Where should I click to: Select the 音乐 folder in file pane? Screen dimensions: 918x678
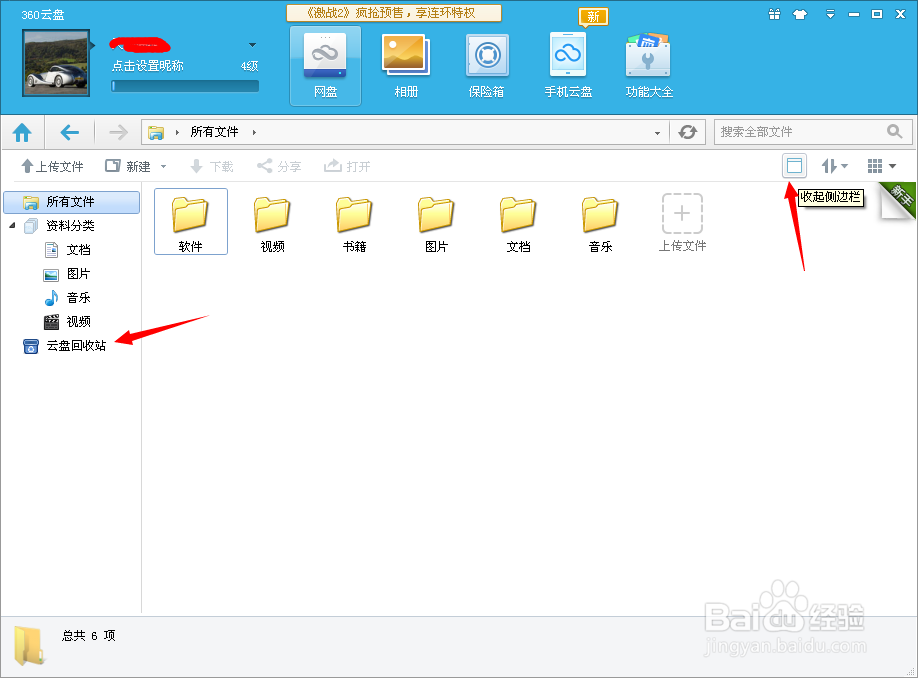point(600,224)
